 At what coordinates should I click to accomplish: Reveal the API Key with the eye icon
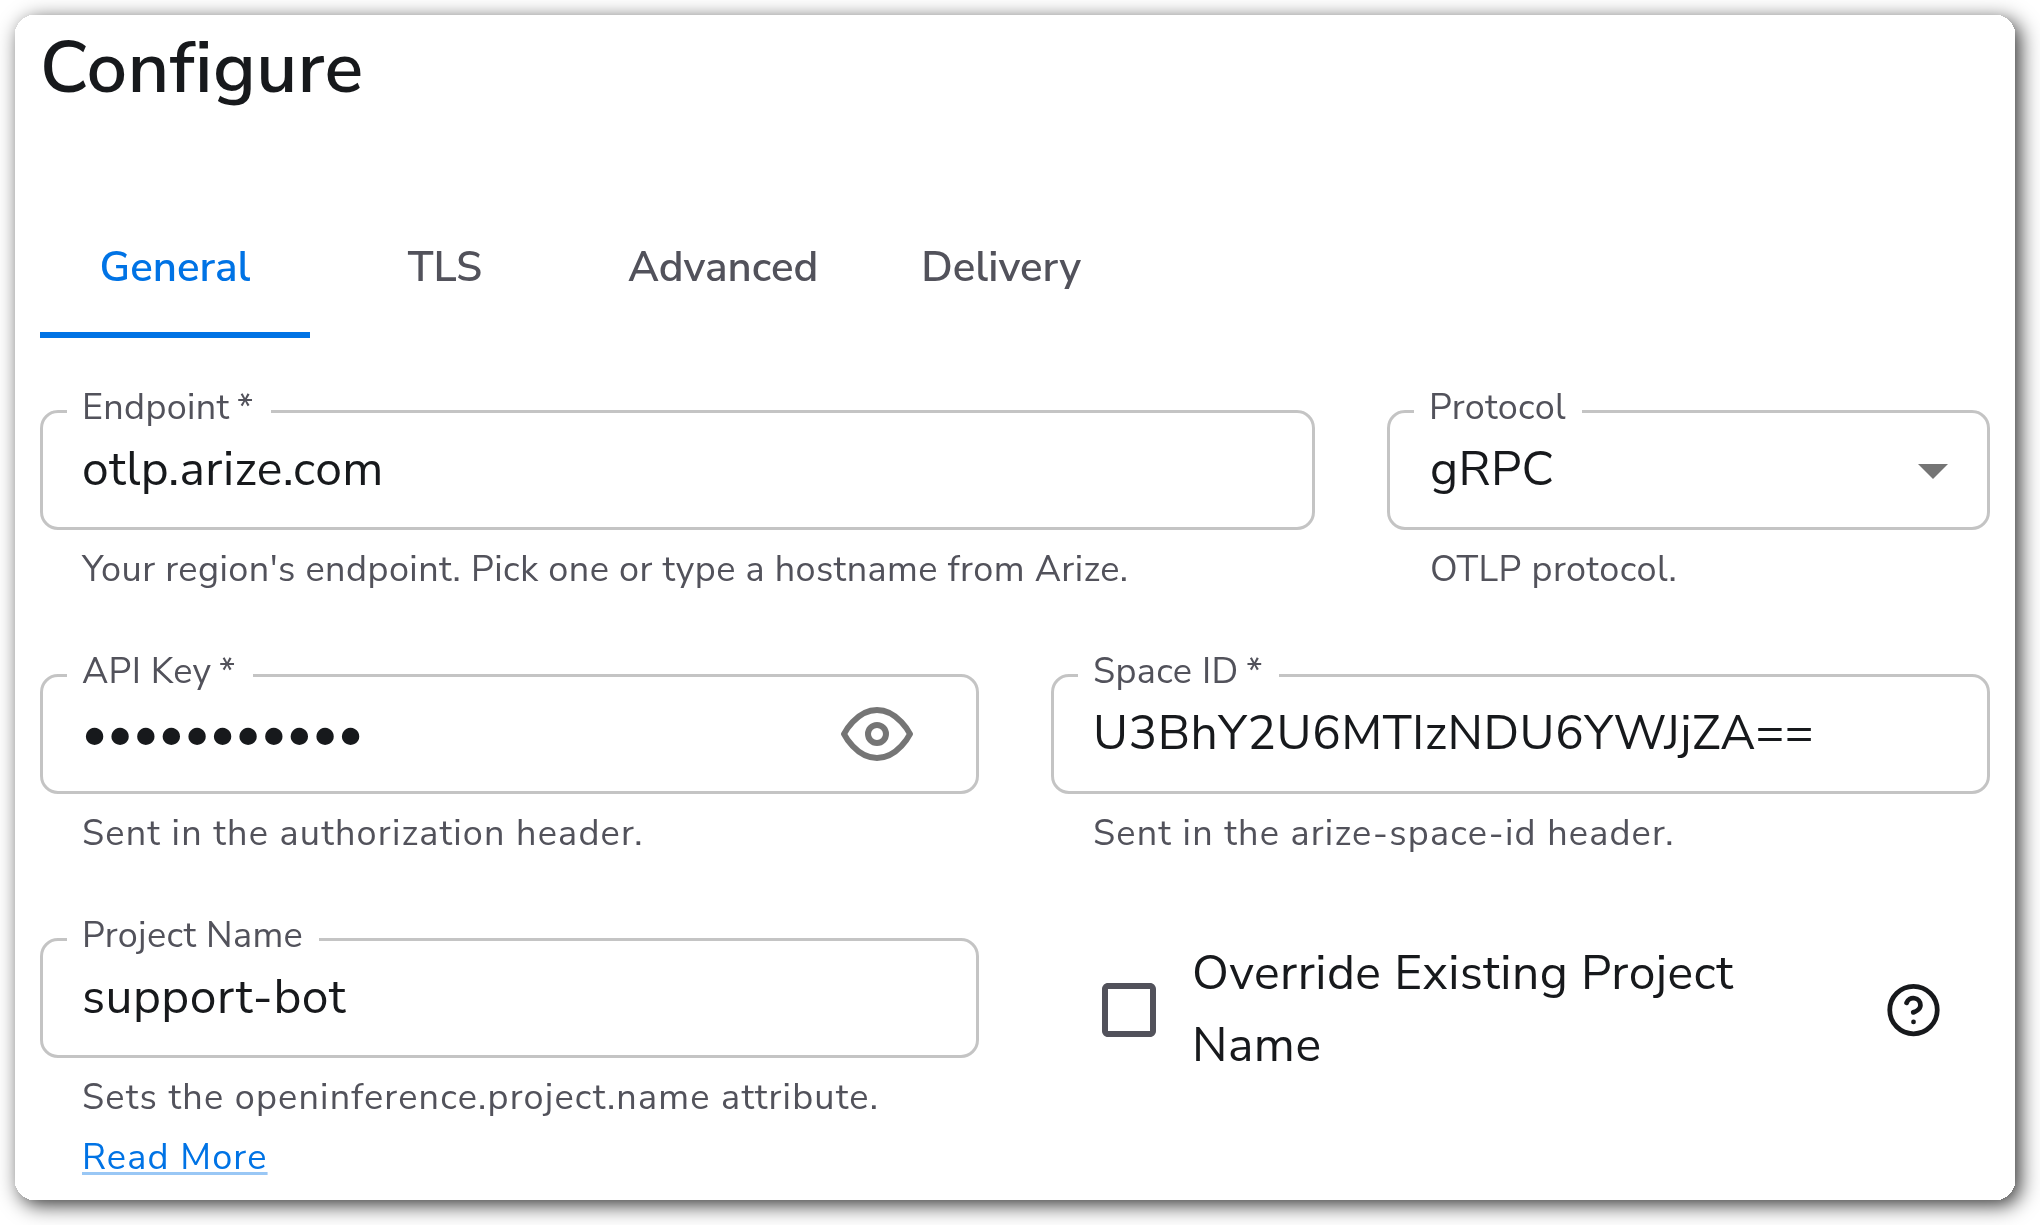(876, 735)
